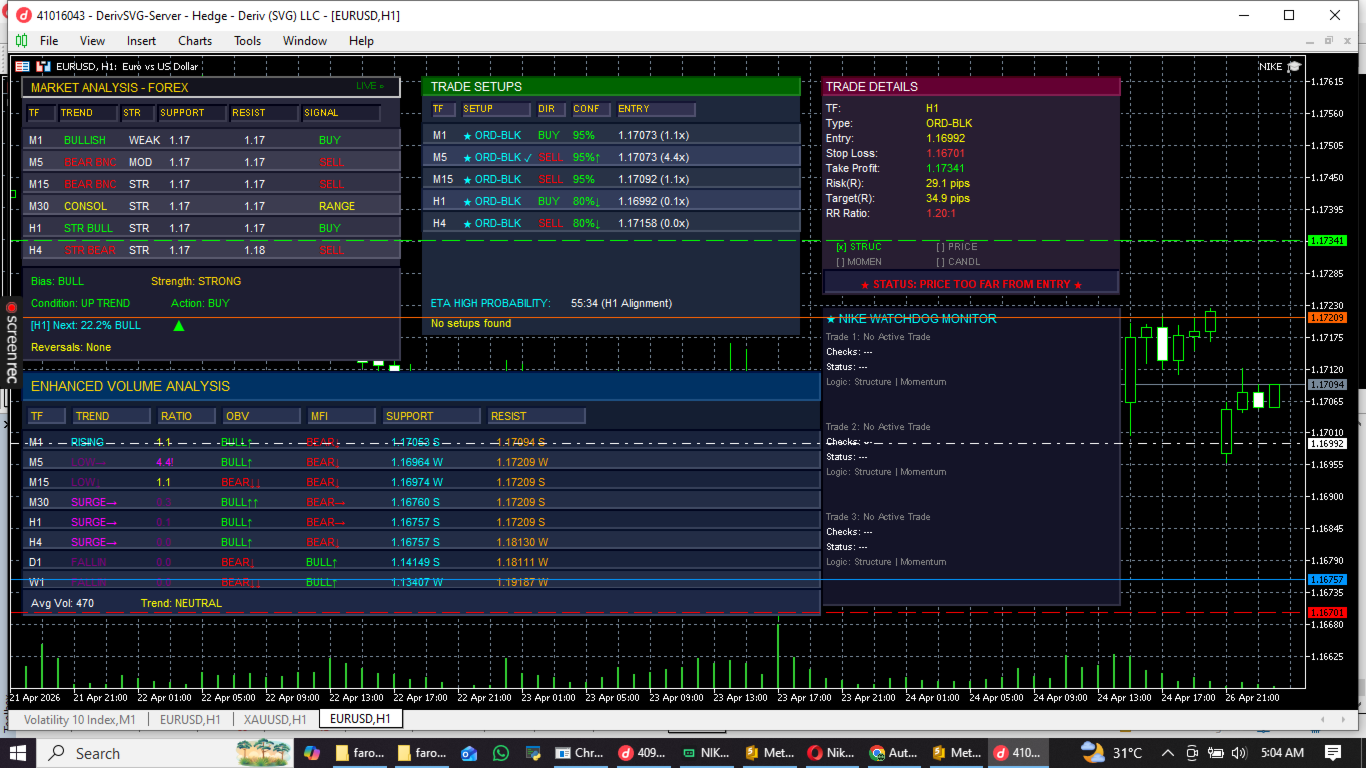The image size is (1366, 768).
Task: Open the notification center icon
Action: [1333, 753]
